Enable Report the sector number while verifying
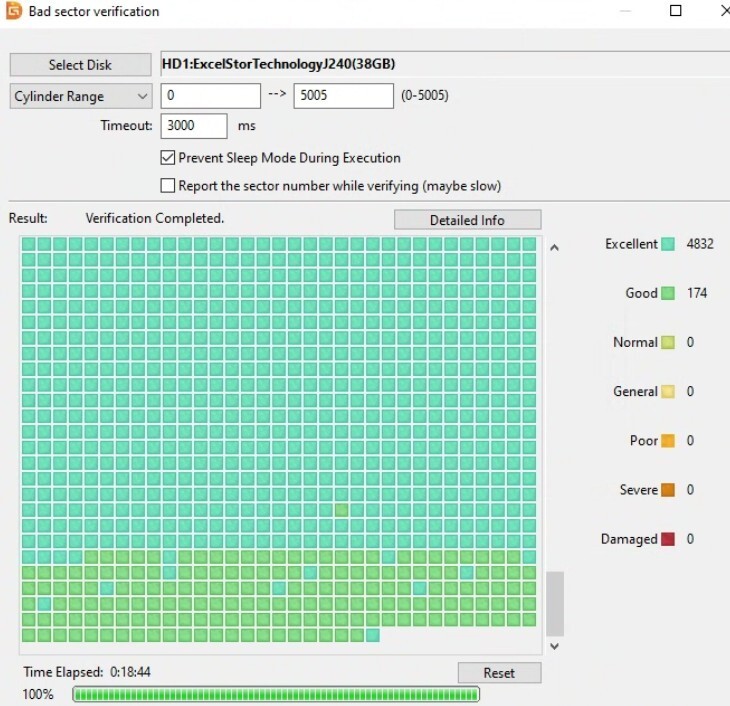The height and width of the screenshot is (706, 730). pos(168,185)
